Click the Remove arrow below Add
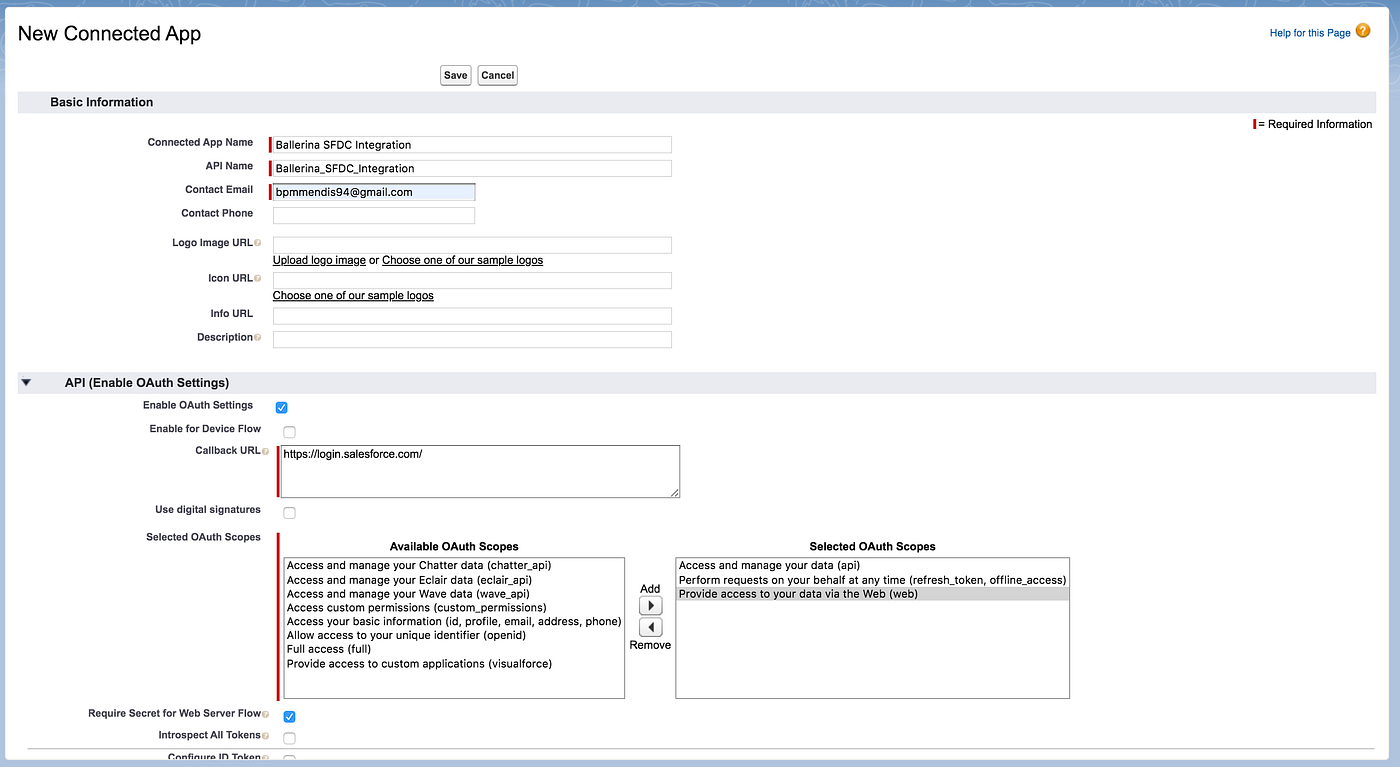1400x767 pixels. tap(650, 627)
